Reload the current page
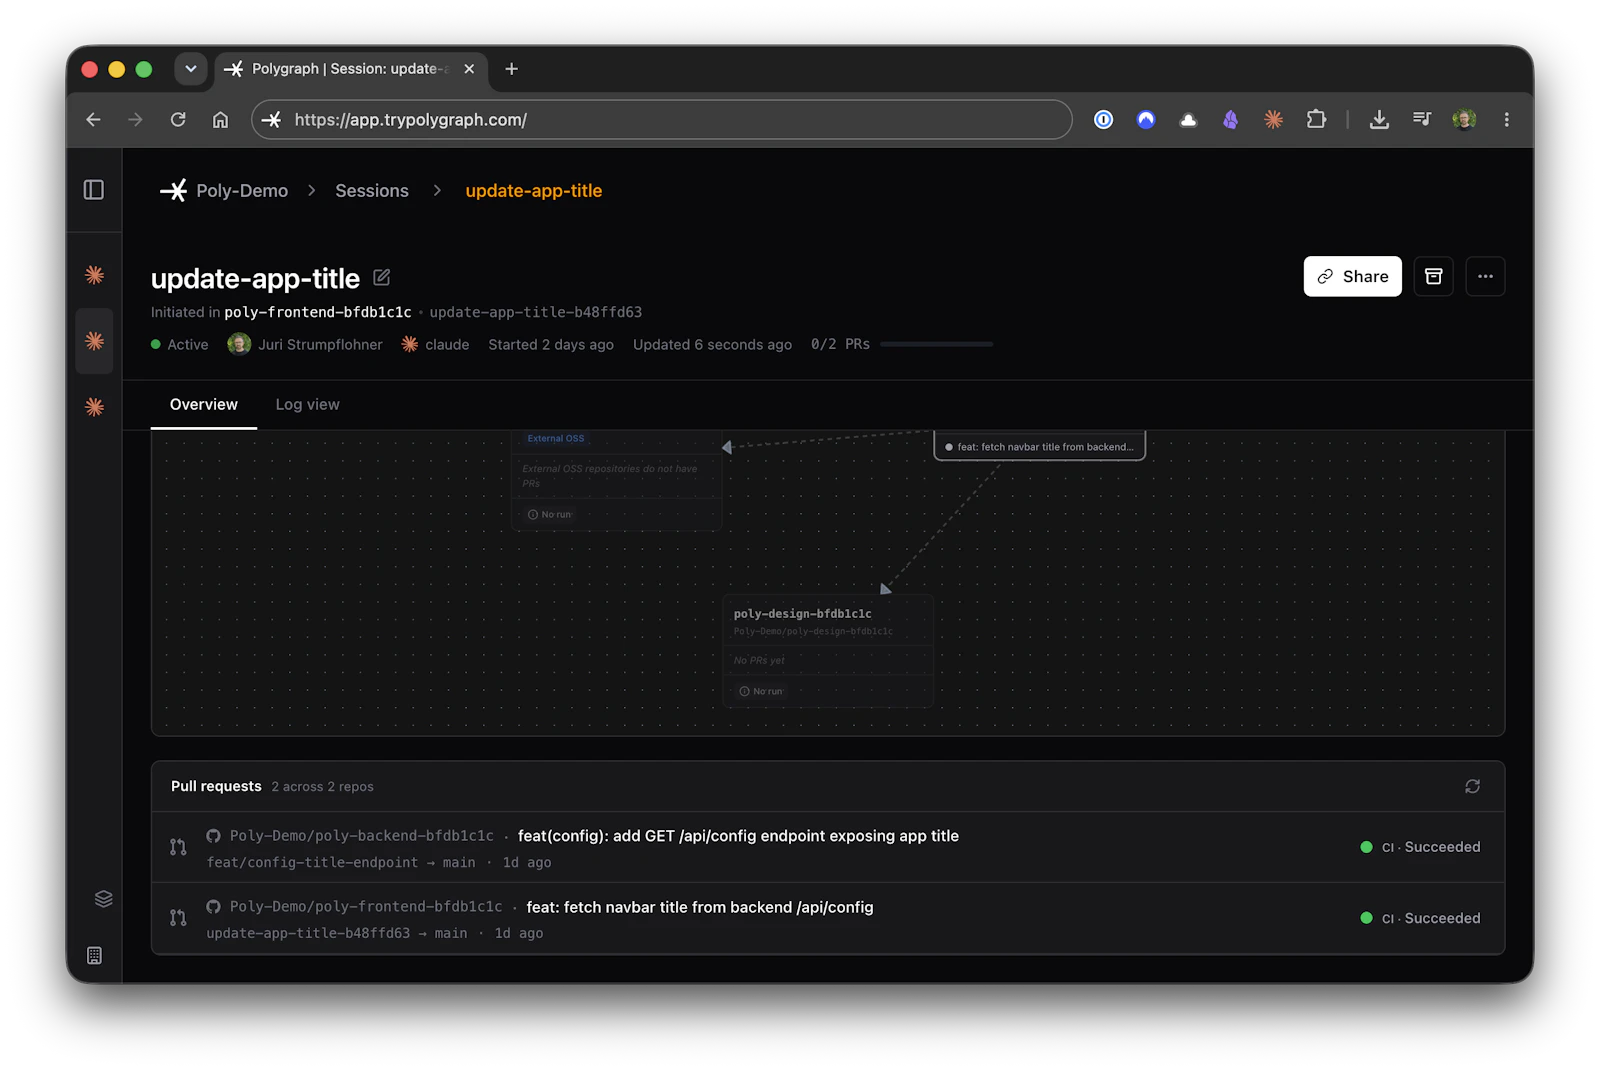Viewport: 1600px width, 1071px height. point(178,120)
